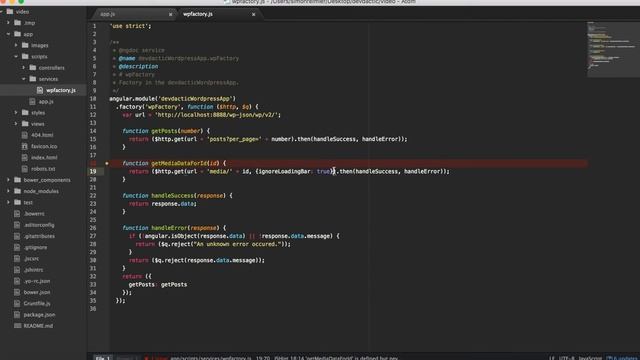This screenshot has height=360, width=640.
Task: Click the 404.html file icon
Action: [24, 135]
